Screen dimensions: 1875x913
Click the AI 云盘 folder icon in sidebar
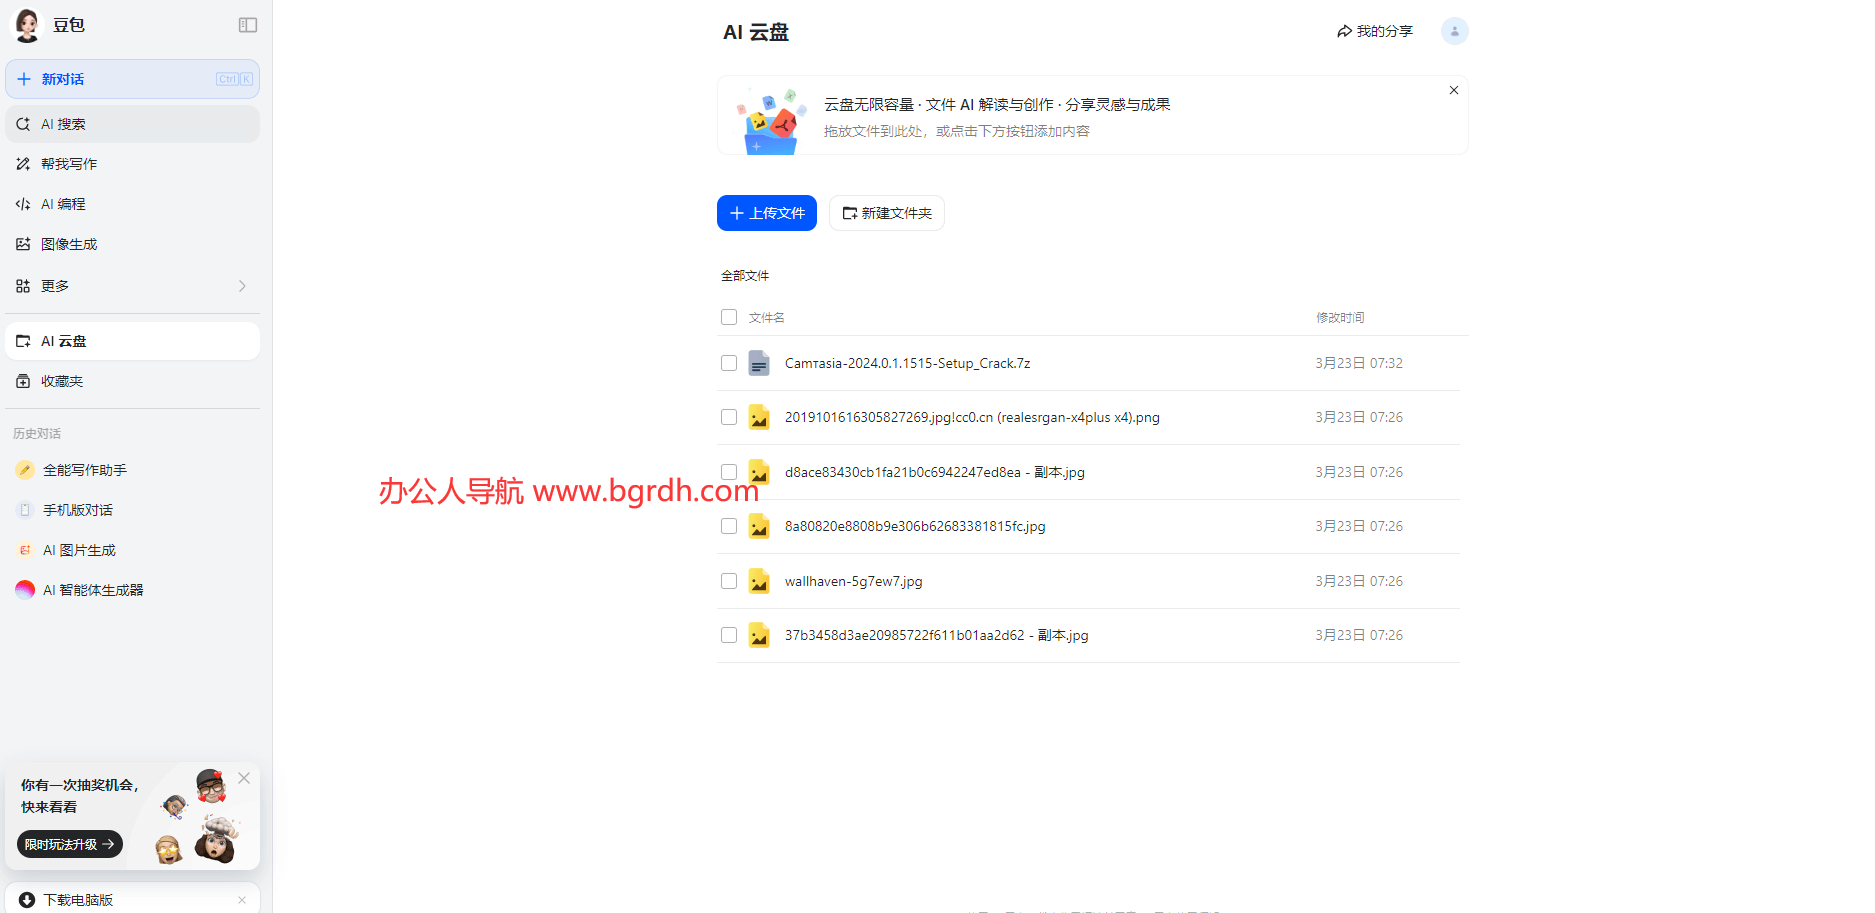[x=23, y=341]
